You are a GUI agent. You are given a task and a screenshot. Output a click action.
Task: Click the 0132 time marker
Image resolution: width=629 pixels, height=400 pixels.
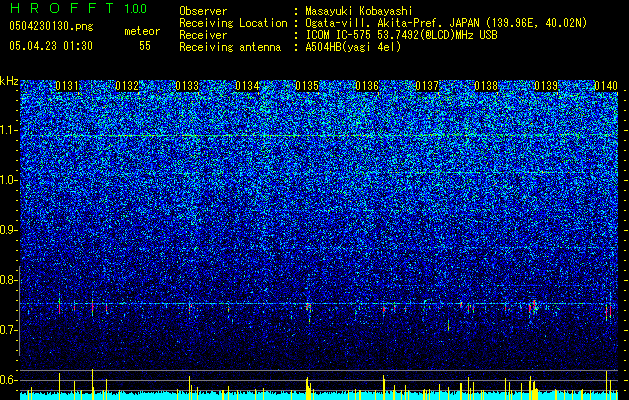pyautogui.click(x=127, y=86)
